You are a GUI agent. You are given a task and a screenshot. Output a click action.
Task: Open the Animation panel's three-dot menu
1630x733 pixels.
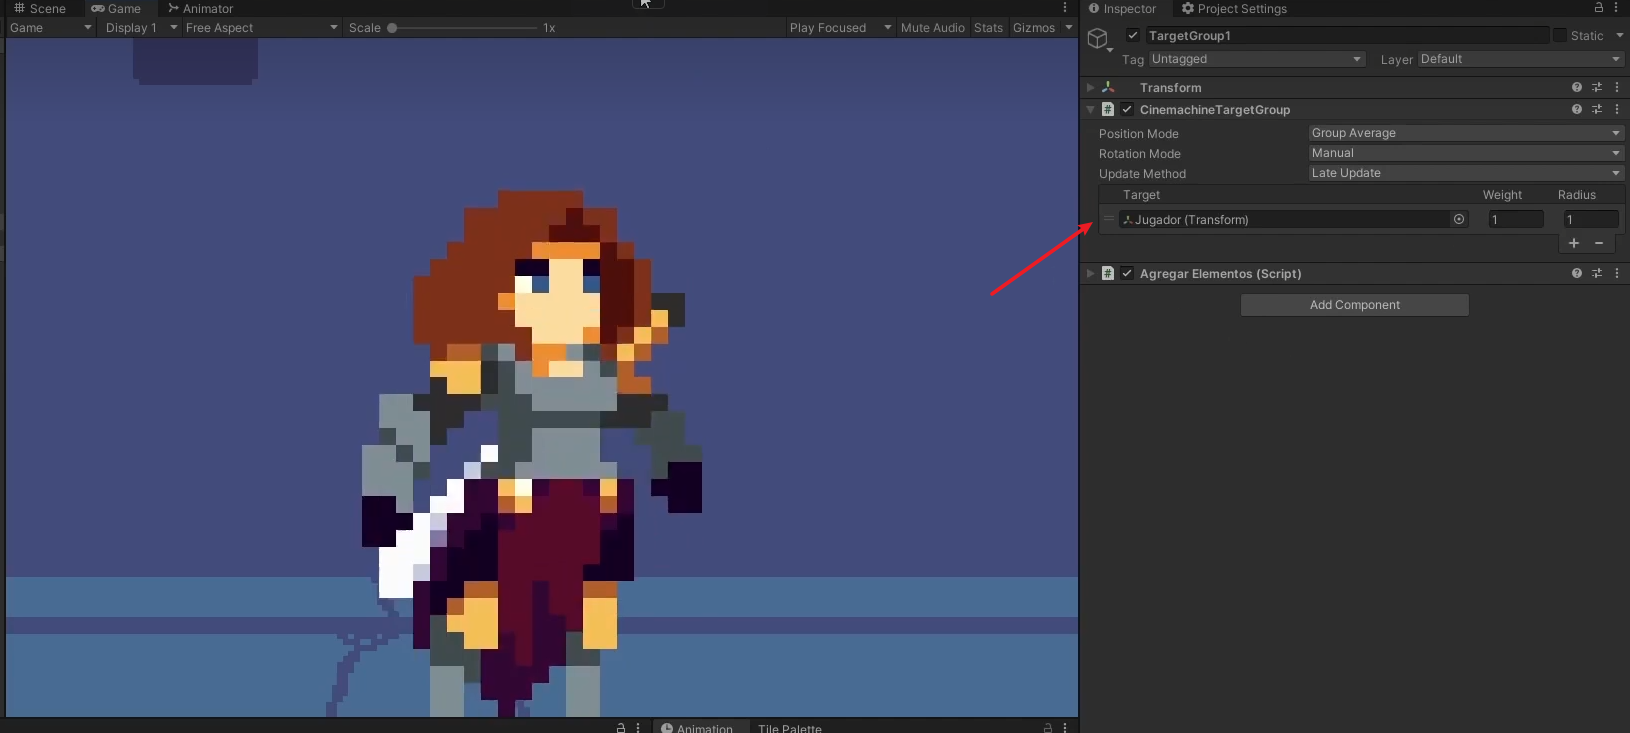pos(1065,728)
